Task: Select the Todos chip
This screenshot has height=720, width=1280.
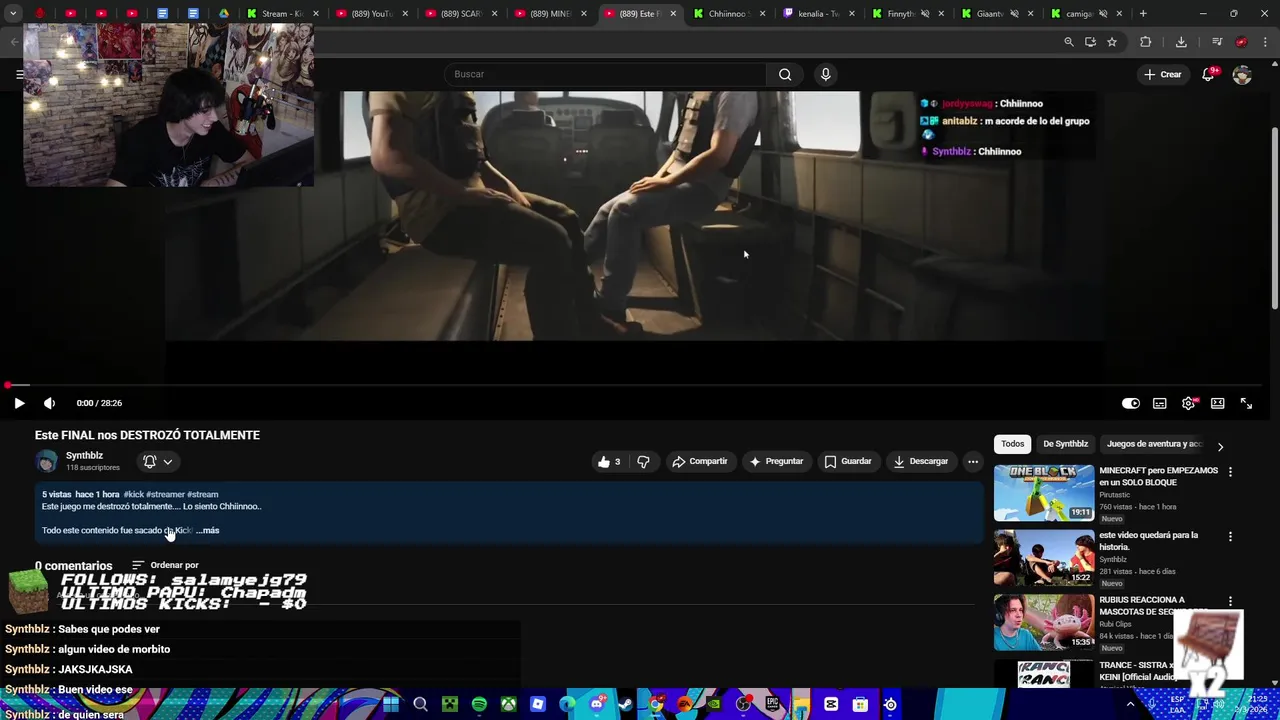Action: click(x=1013, y=444)
